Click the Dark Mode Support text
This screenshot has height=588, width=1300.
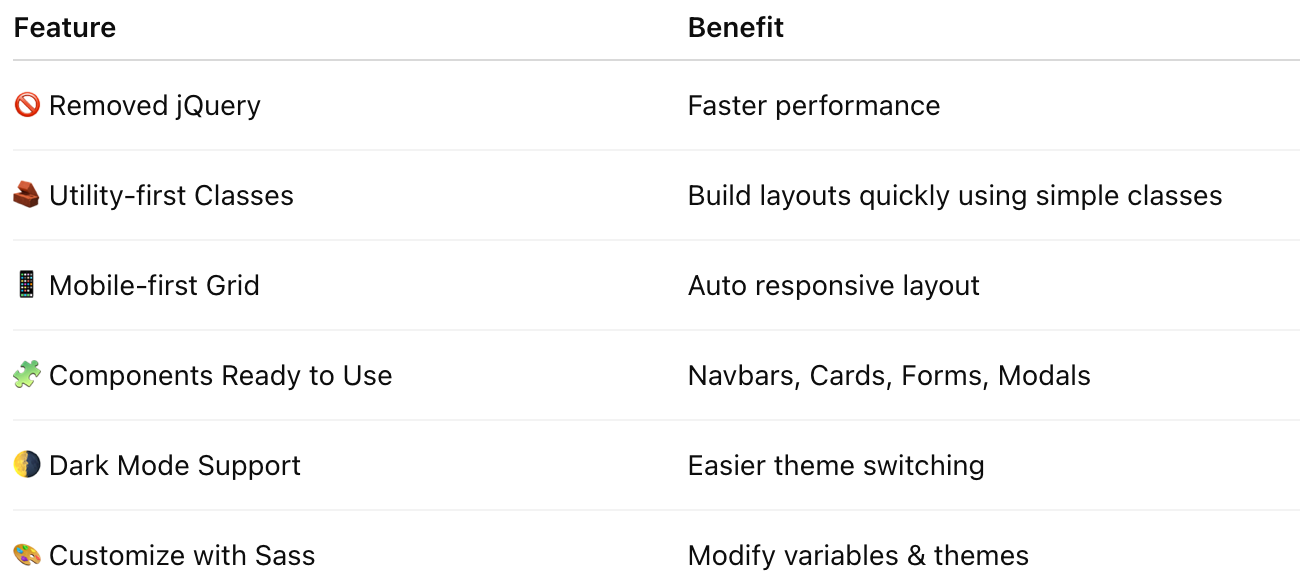(x=175, y=466)
